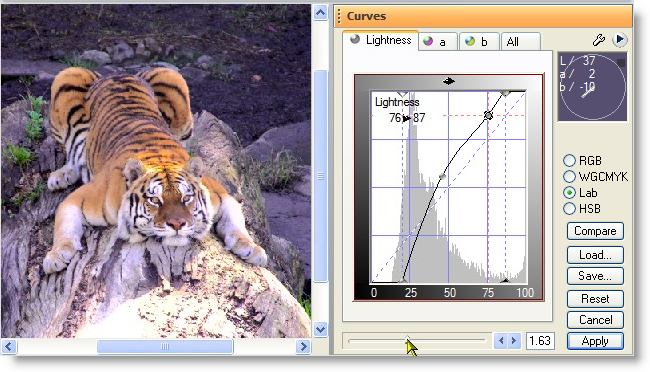This screenshot has height=372, width=650.
Task: Click the image scroll up arrow
Action: click(320, 12)
